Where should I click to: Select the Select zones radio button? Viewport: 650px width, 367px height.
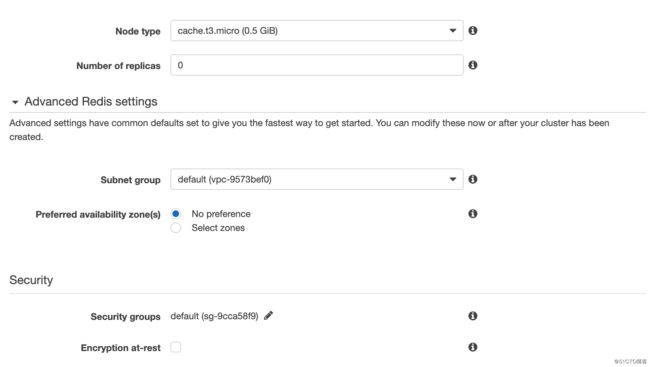[176, 228]
